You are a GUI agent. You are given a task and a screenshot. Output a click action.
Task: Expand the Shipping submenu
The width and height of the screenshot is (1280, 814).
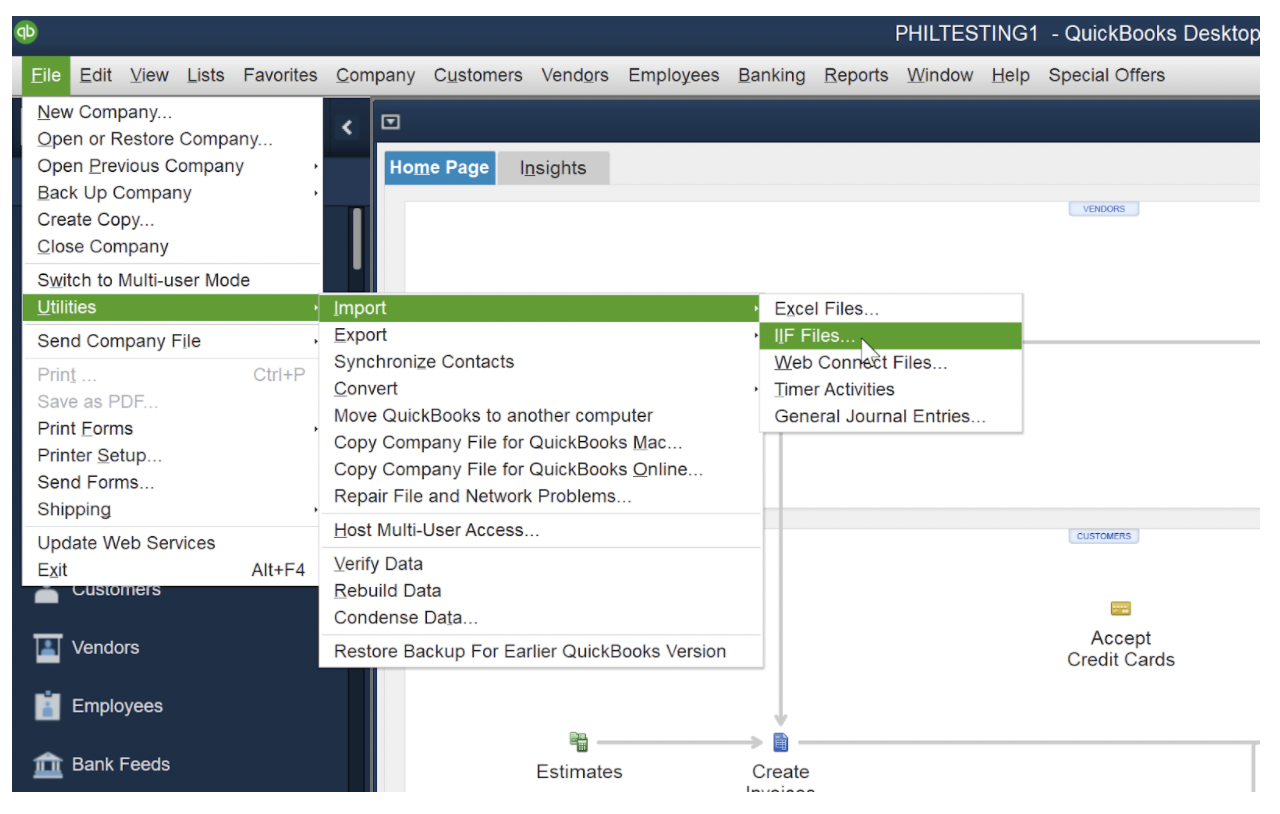click(x=172, y=509)
